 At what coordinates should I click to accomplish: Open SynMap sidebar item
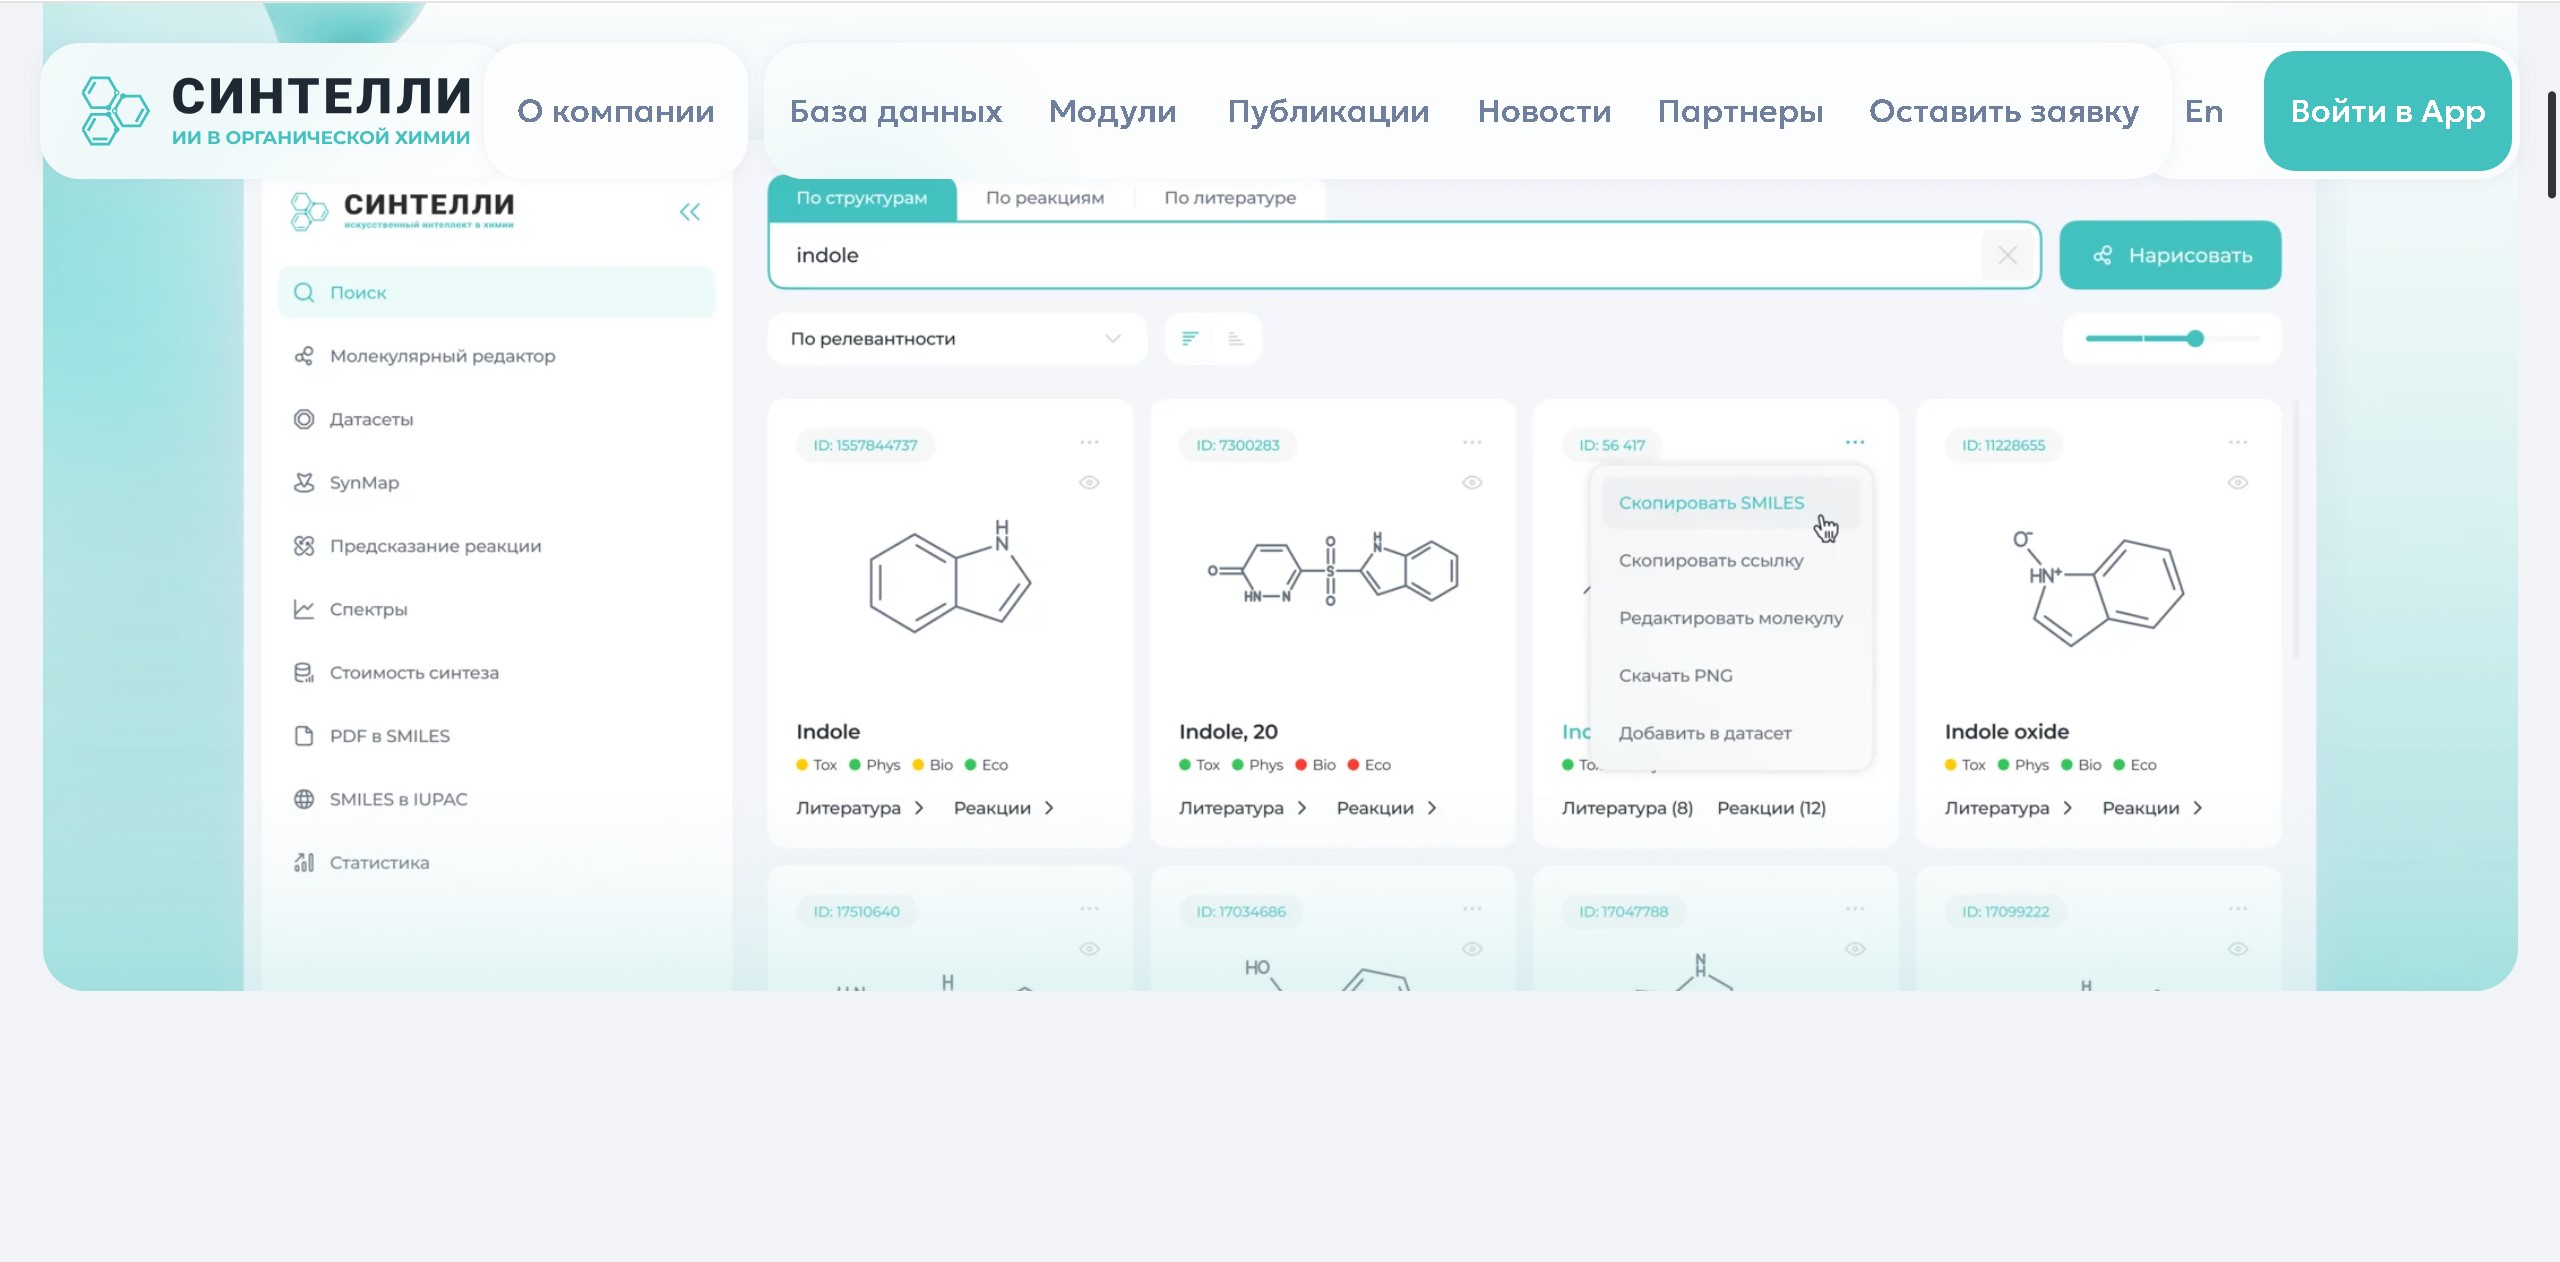click(346, 482)
